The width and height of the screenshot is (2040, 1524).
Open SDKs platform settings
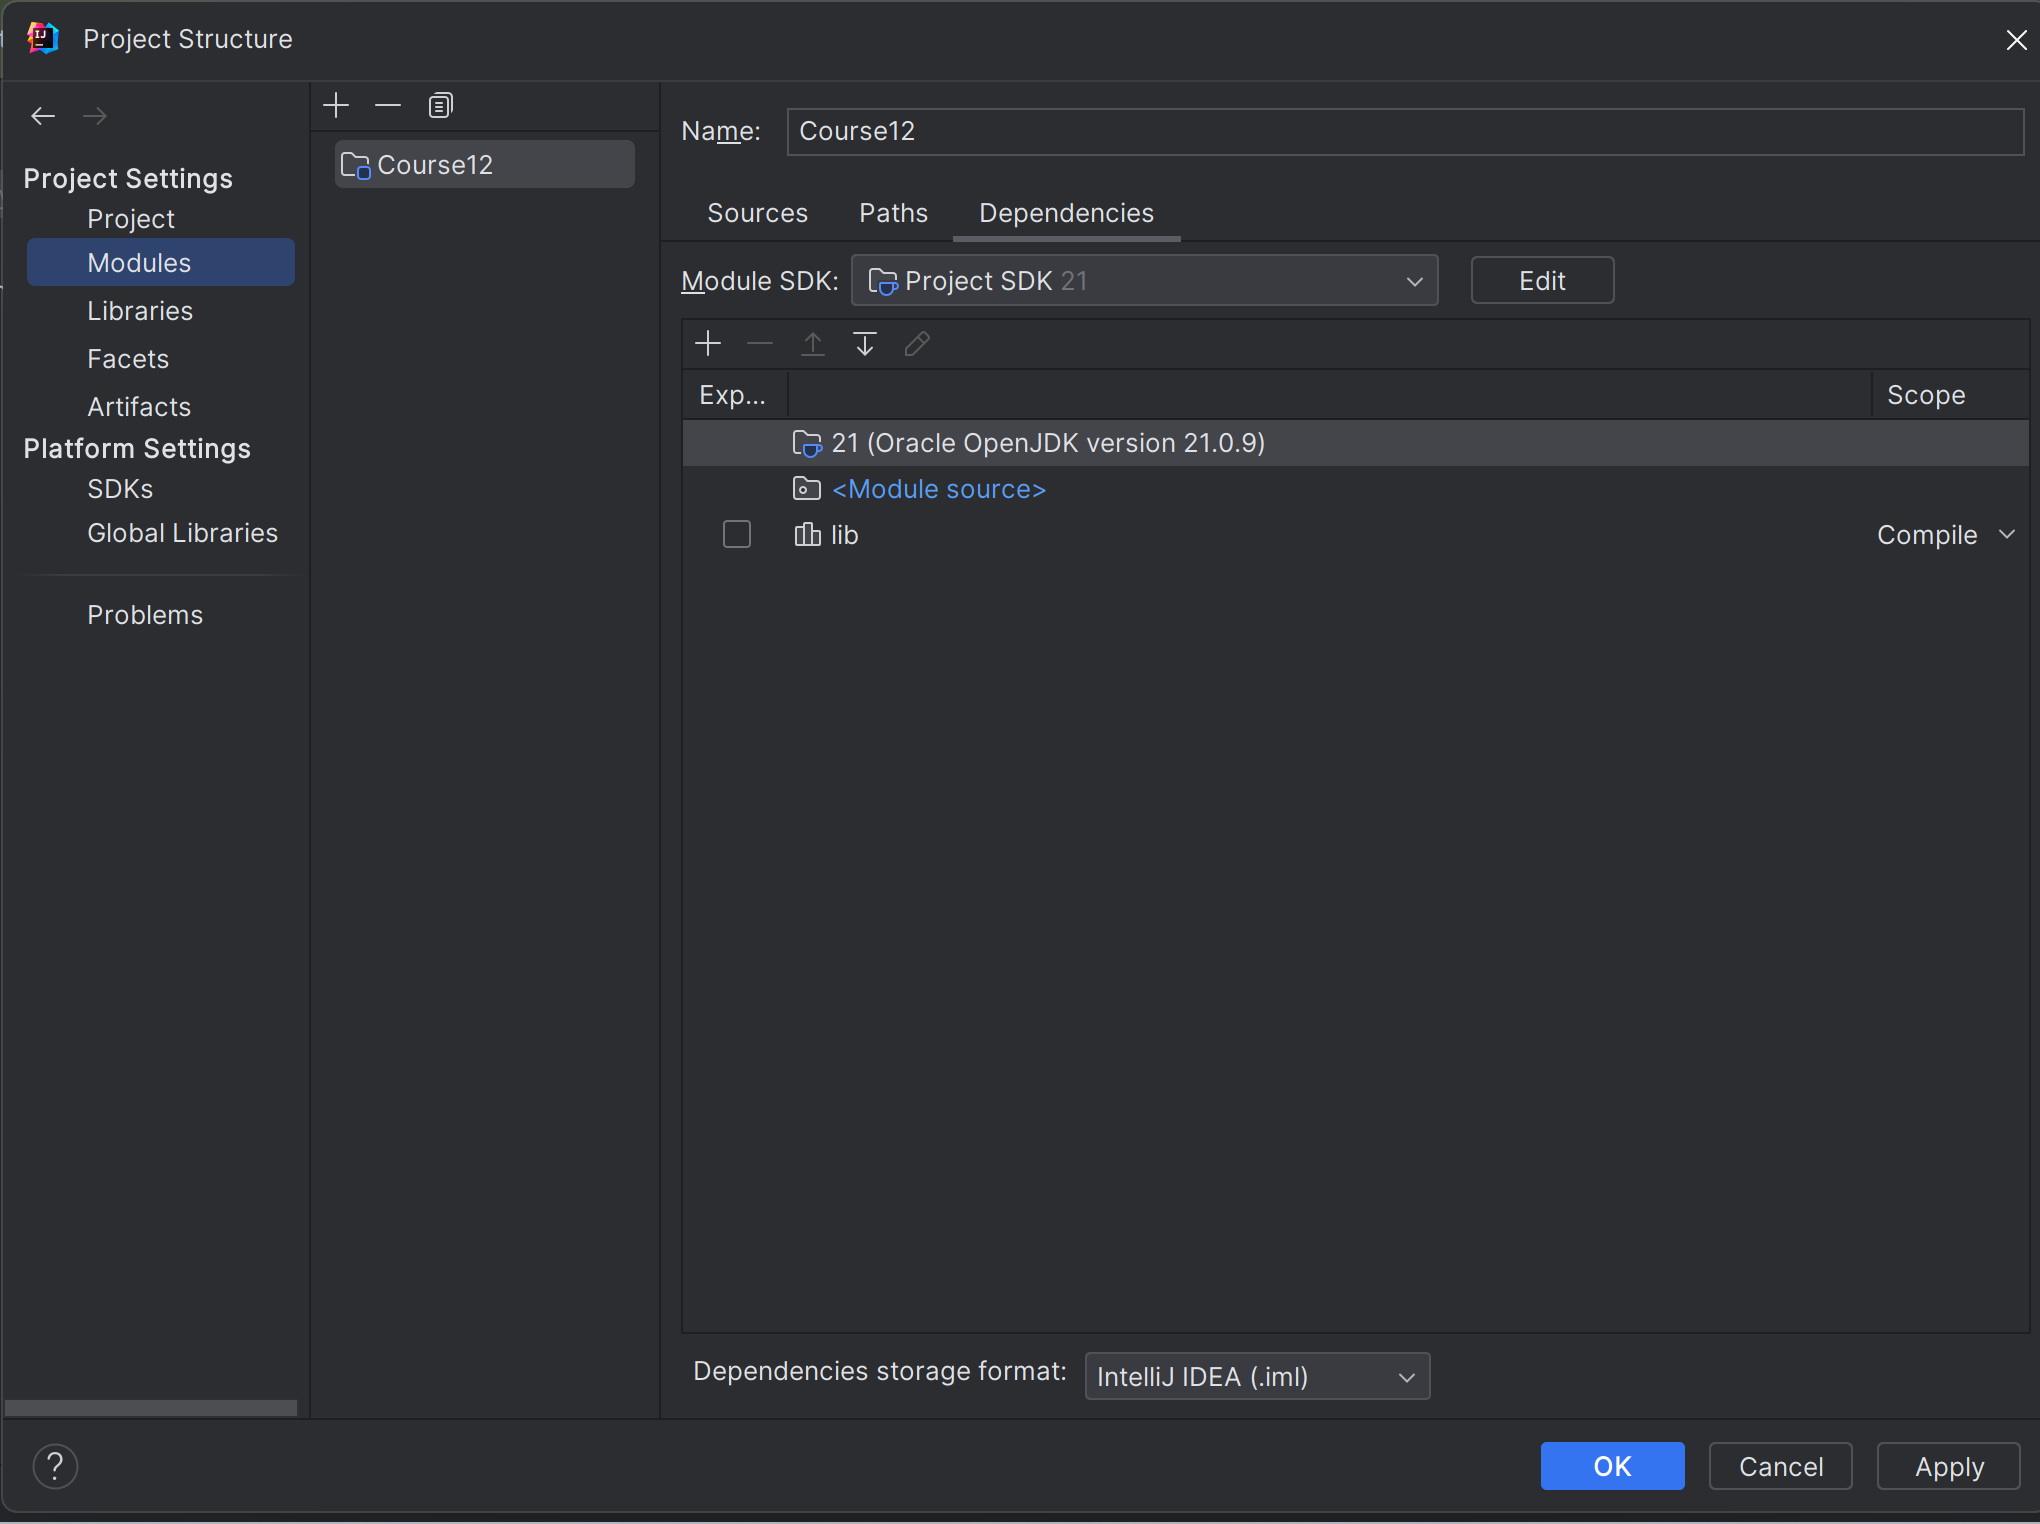pos(120,489)
